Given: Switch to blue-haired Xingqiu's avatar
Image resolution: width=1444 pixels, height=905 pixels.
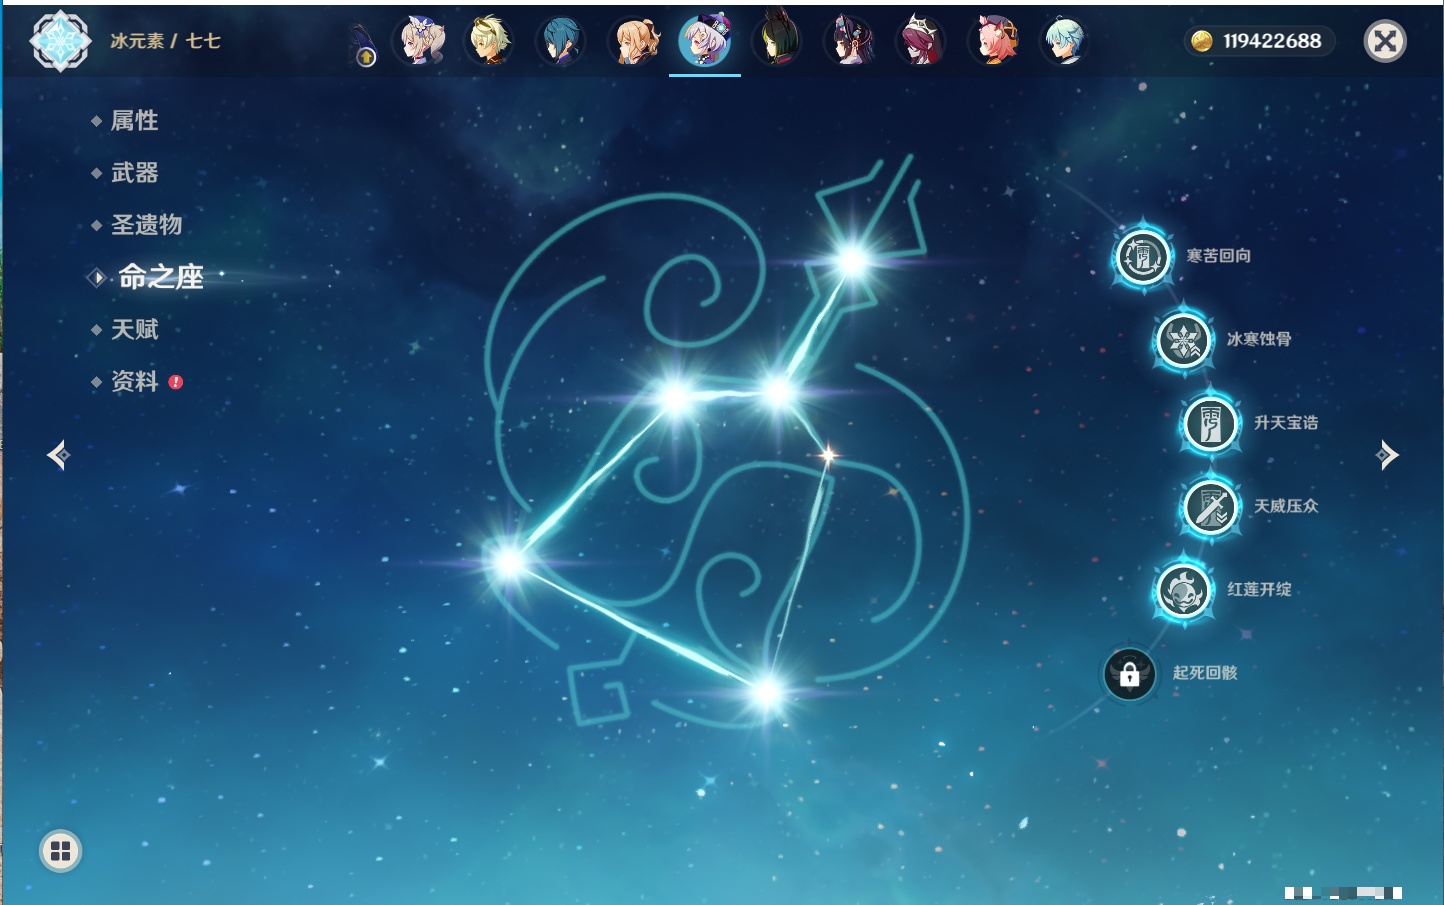Looking at the screenshot, I should tap(561, 41).
